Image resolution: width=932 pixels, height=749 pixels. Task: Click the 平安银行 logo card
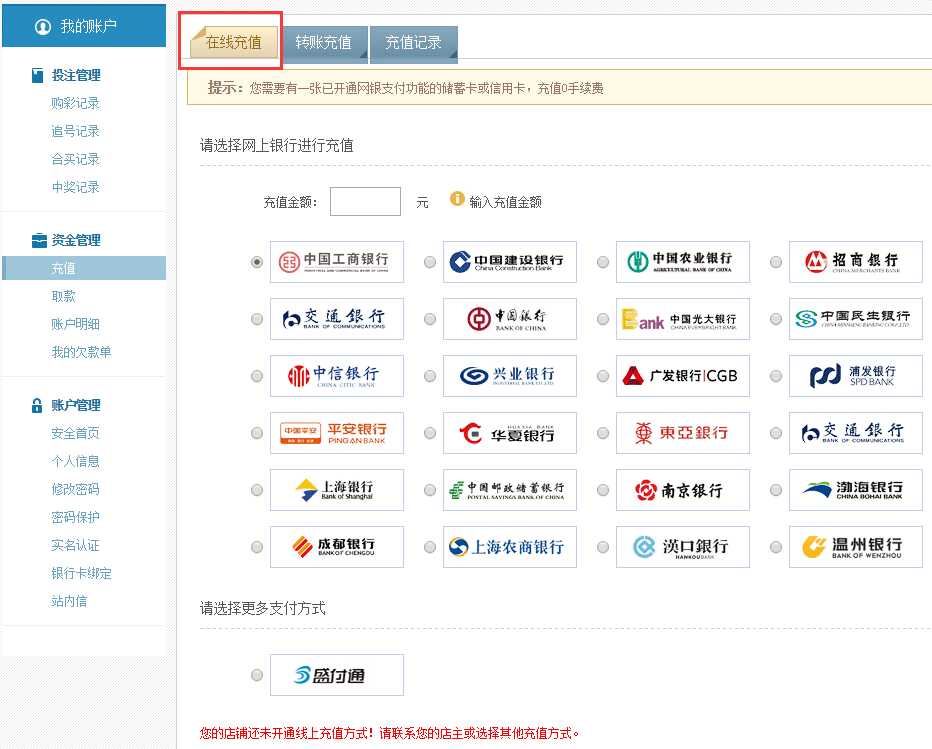coord(336,433)
